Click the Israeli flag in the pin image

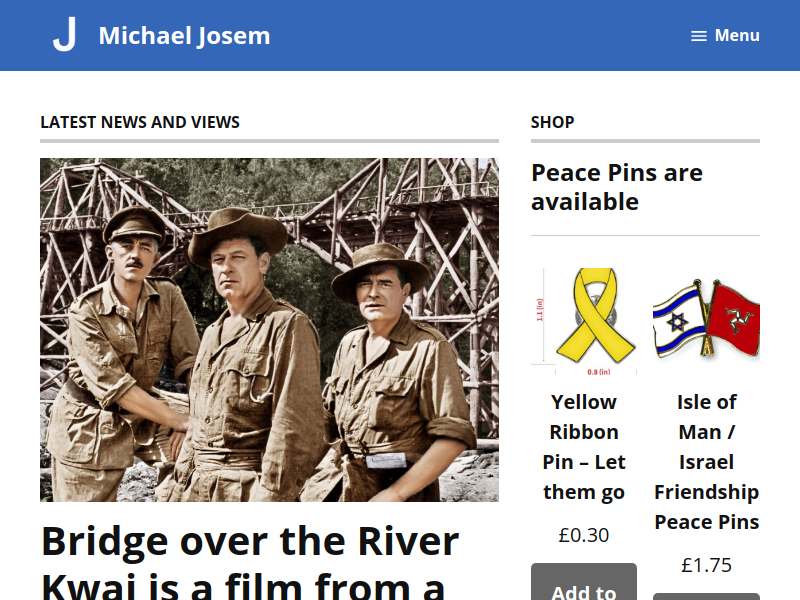pos(677,320)
